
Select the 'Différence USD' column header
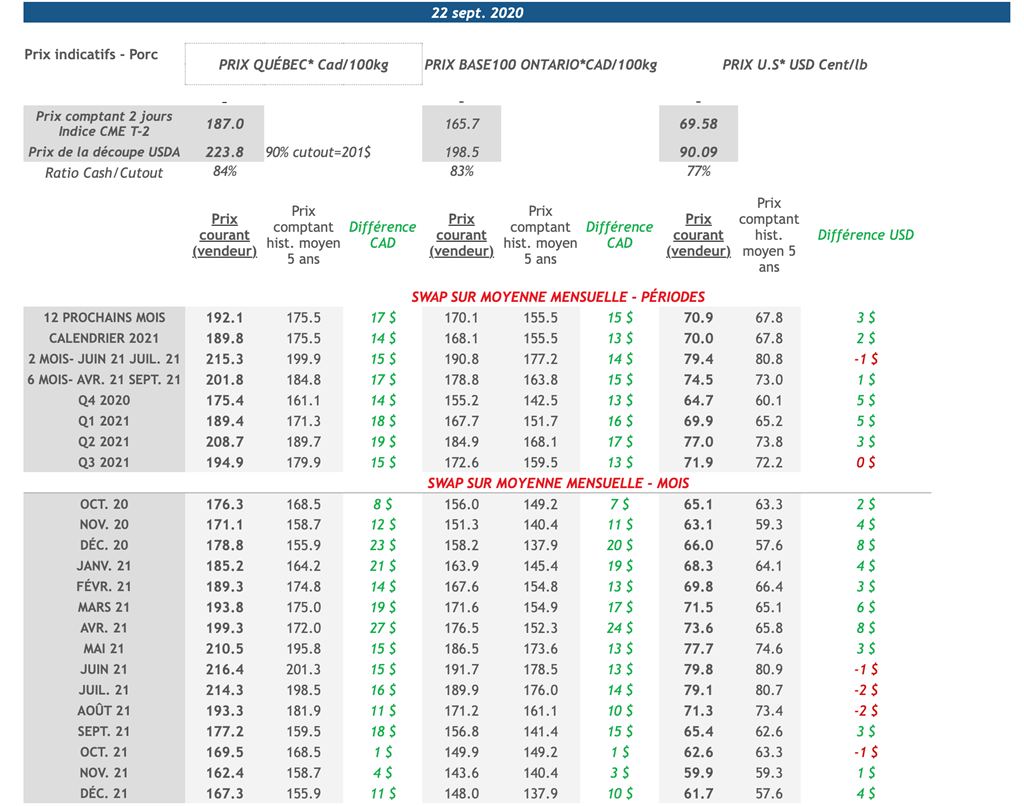point(865,235)
